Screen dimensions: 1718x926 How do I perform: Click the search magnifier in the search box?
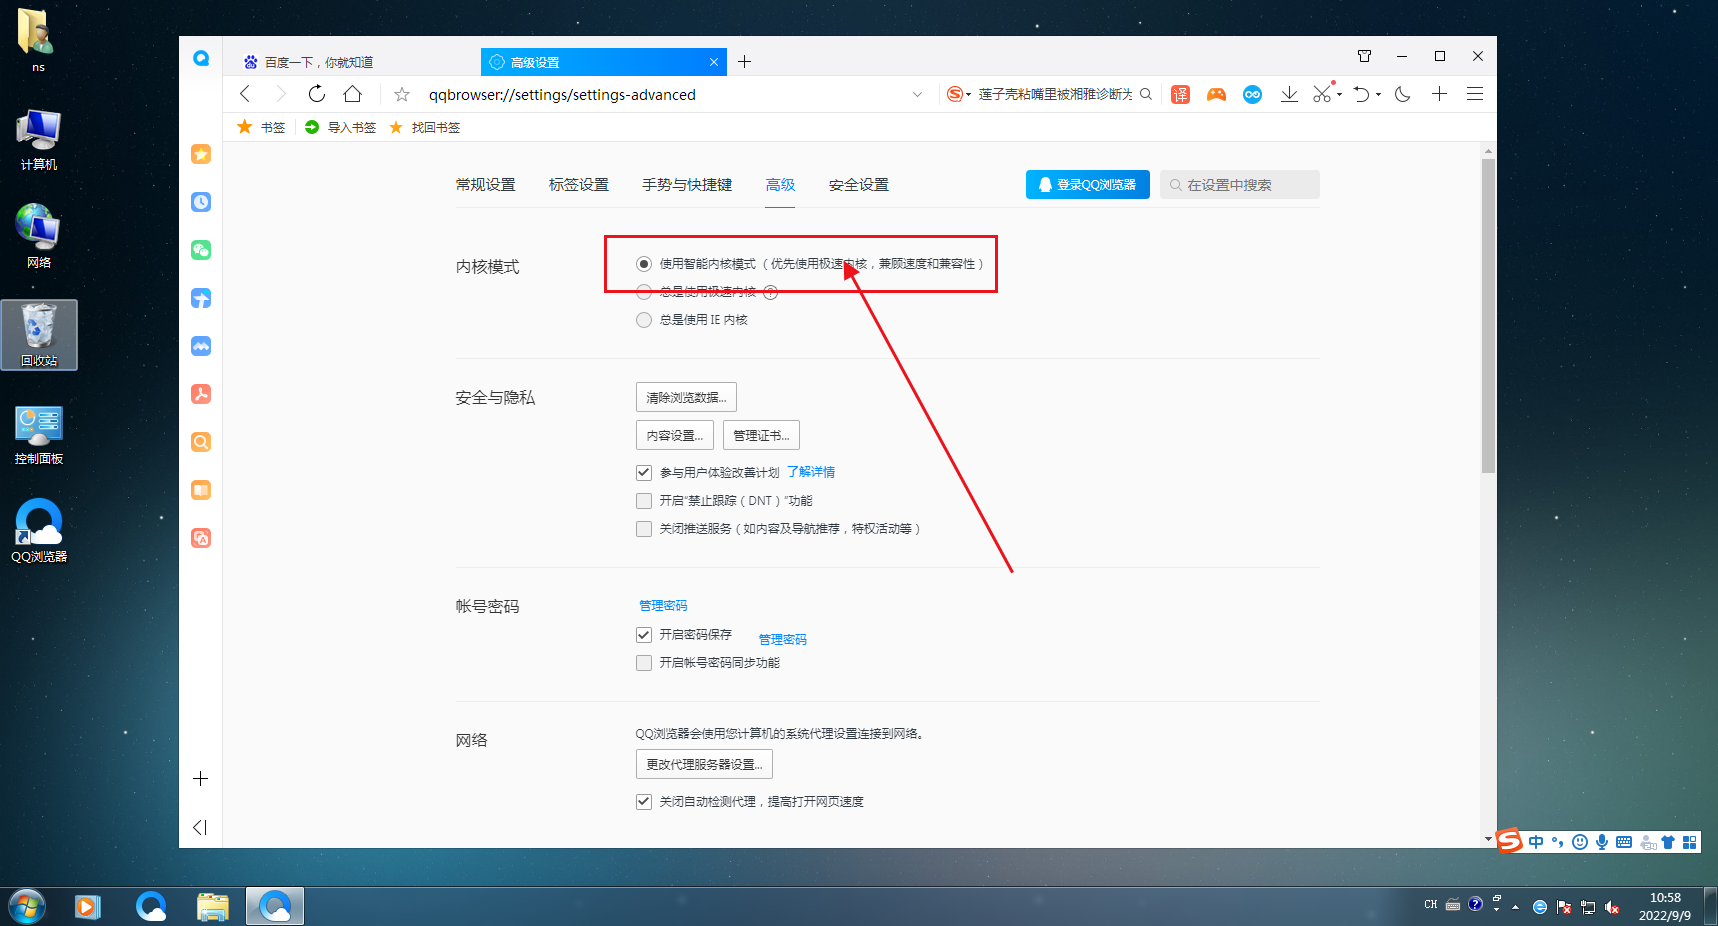click(1146, 94)
